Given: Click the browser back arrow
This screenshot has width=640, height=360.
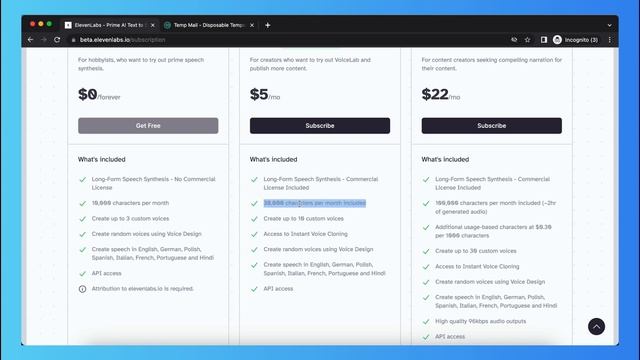Looking at the screenshot, I should (31, 40).
